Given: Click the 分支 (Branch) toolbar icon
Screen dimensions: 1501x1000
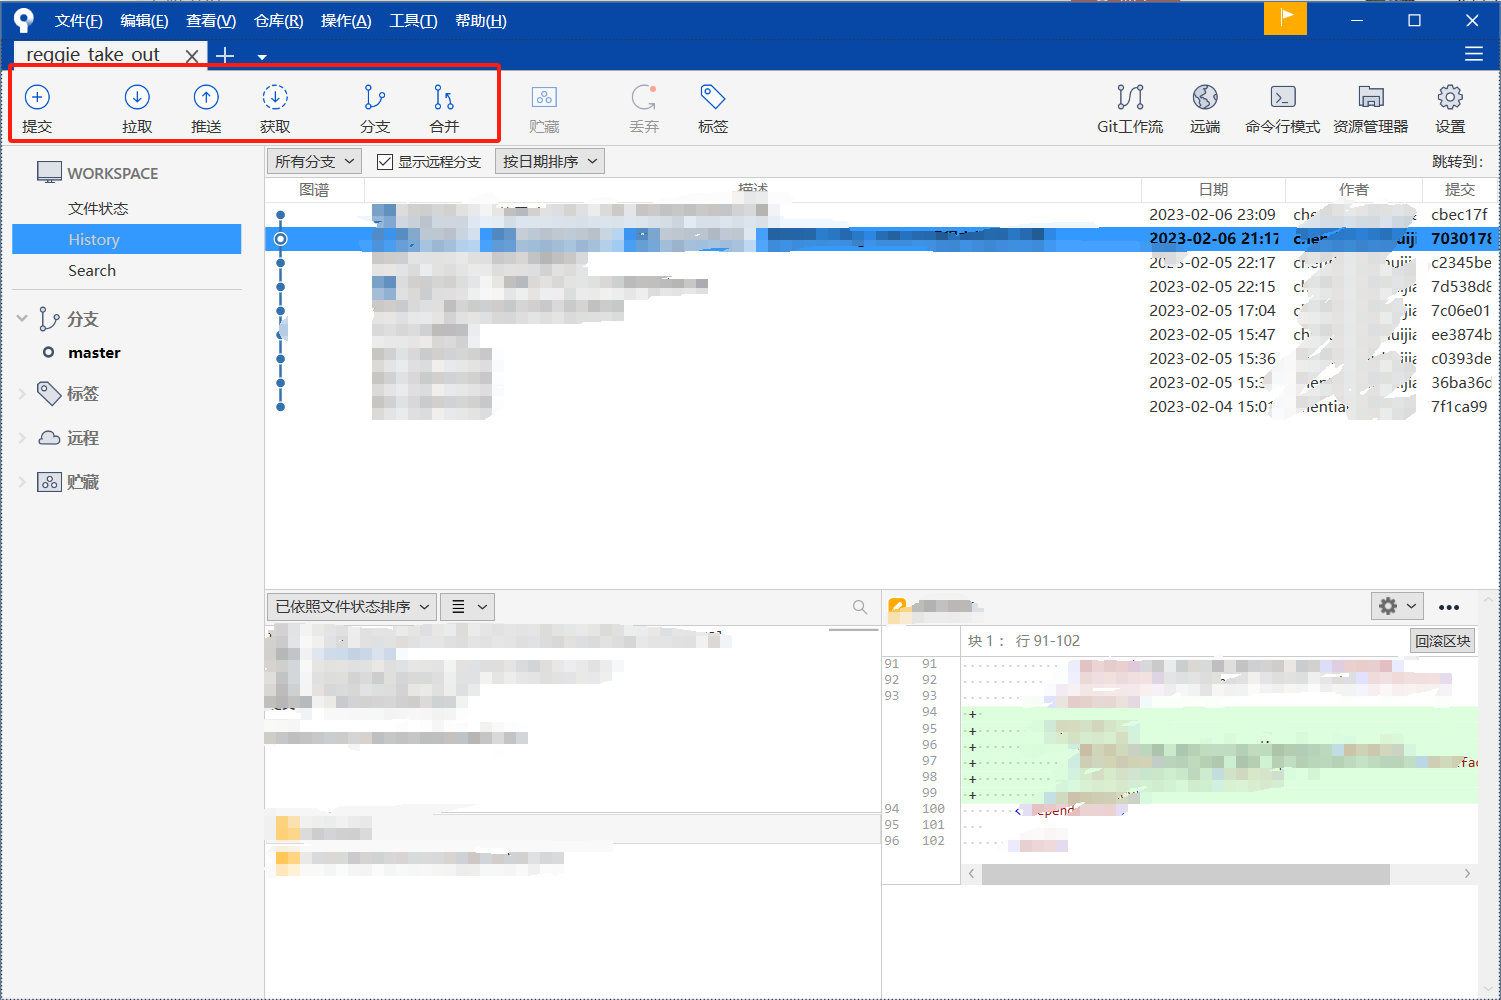Looking at the screenshot, I should (x=375, y=97).
